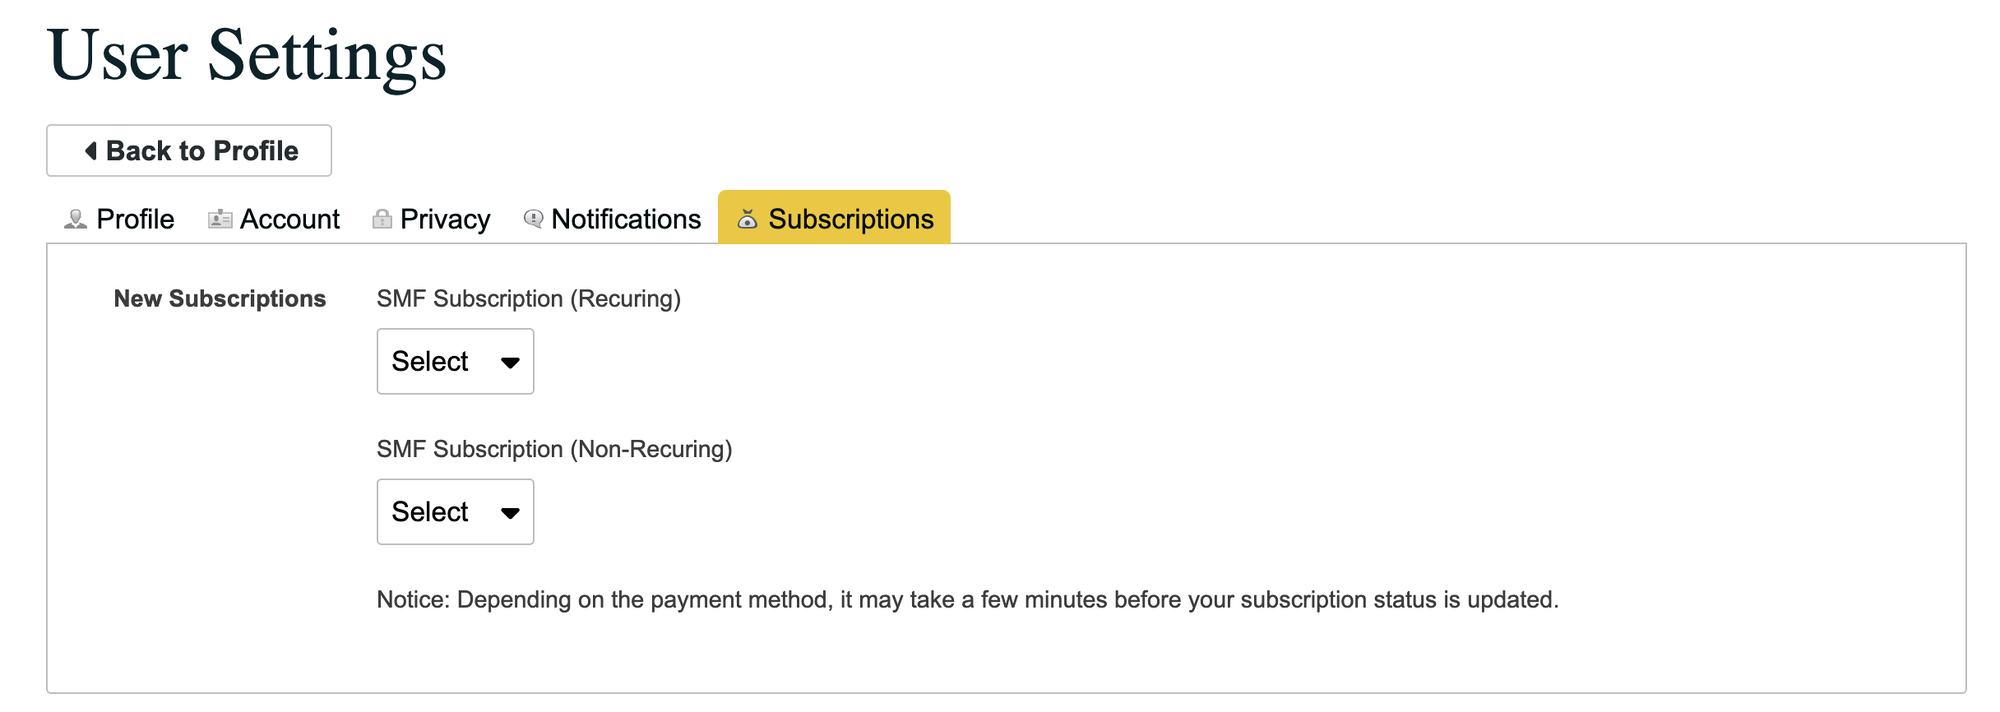Viewport: 2000px width, 712px height.
Task: Click the New Subscriptions label
Action: click(219, 299)
